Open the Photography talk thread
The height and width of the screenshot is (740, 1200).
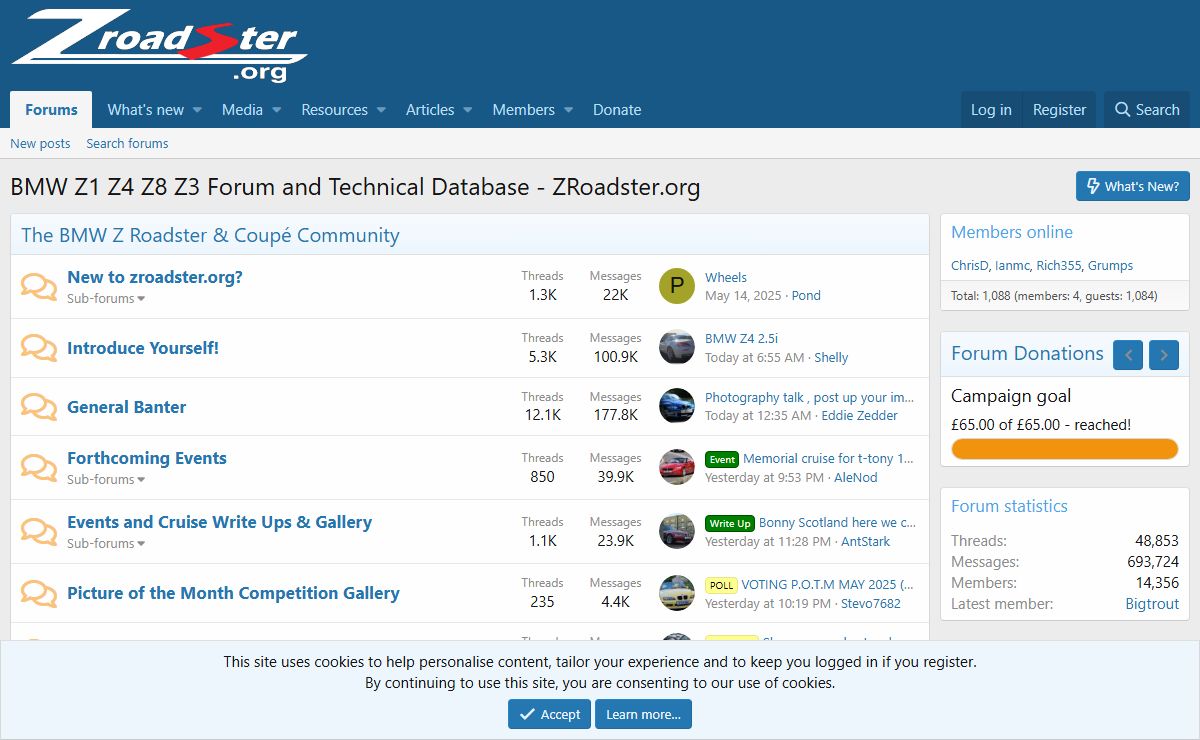[x=809, y=397]
